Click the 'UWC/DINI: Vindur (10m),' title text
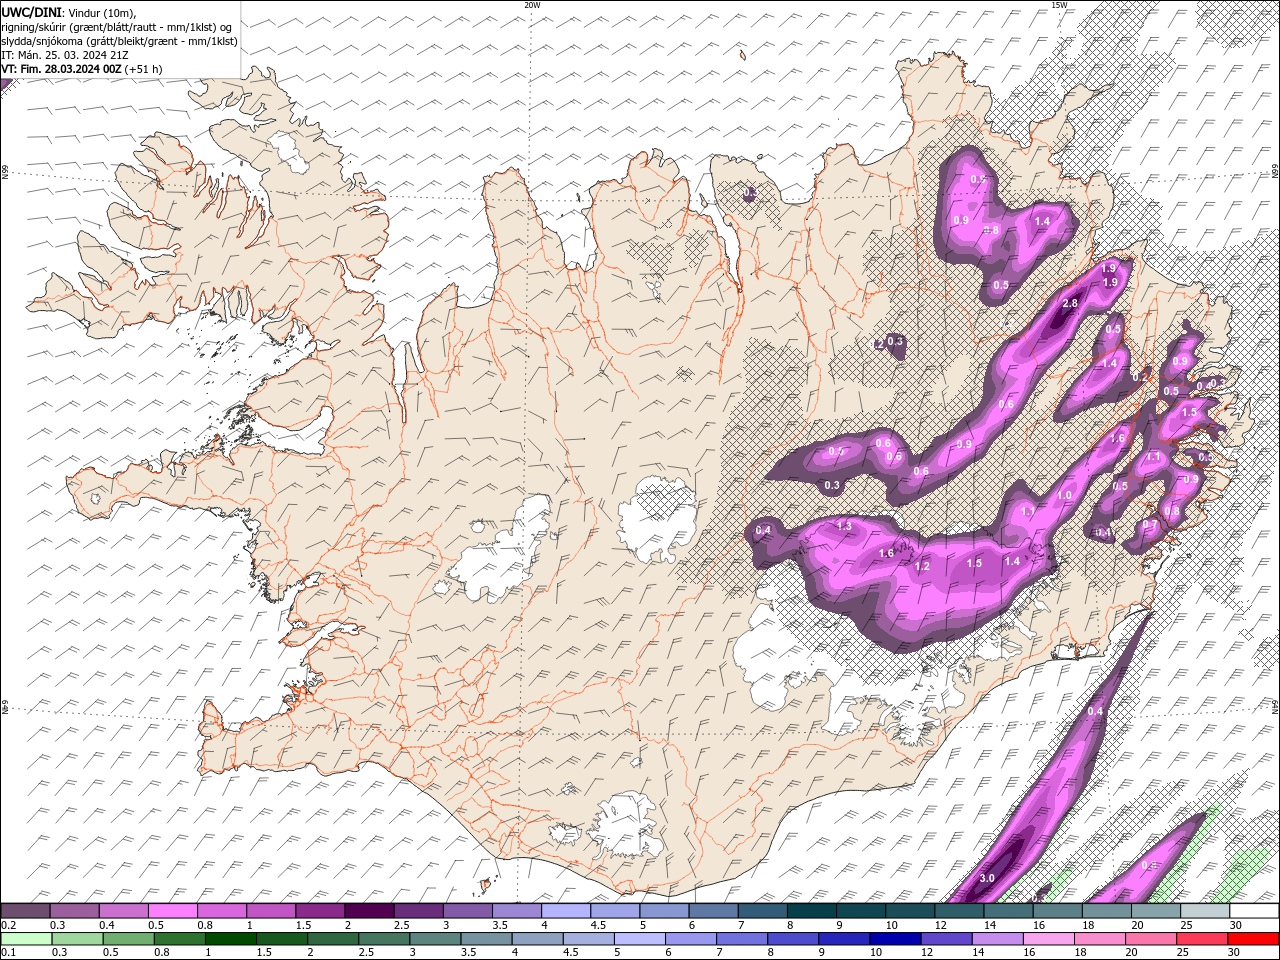 pos(70,12)
